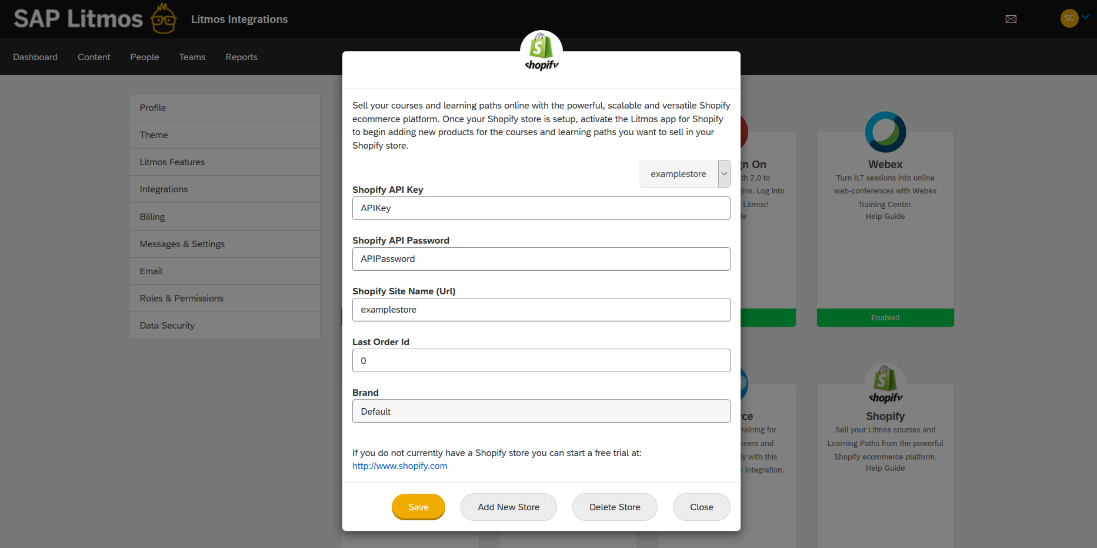Click the Webex circular logo icon

[885, 132]
